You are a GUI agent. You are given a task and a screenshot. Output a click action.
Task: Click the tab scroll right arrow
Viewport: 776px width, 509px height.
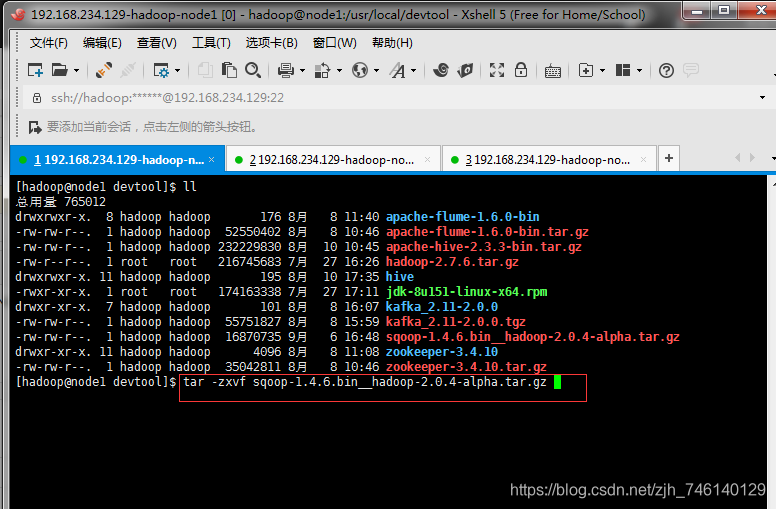(752, 157)
